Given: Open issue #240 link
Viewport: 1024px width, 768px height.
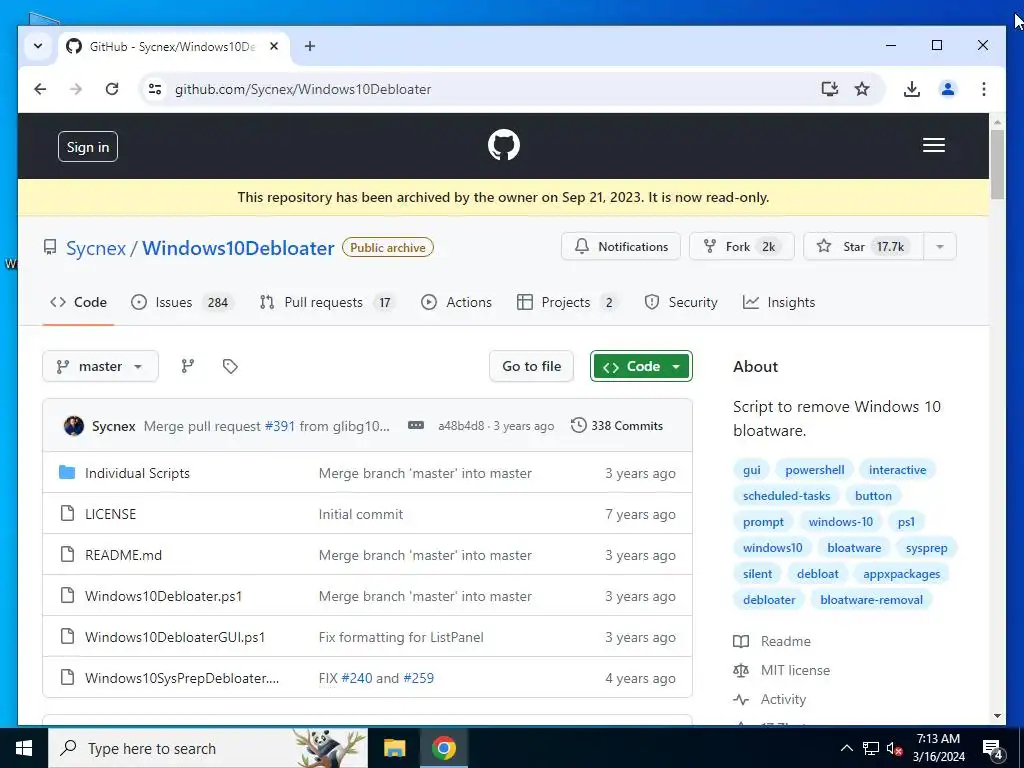Looking at the screenshot, I should pos(357,679).
